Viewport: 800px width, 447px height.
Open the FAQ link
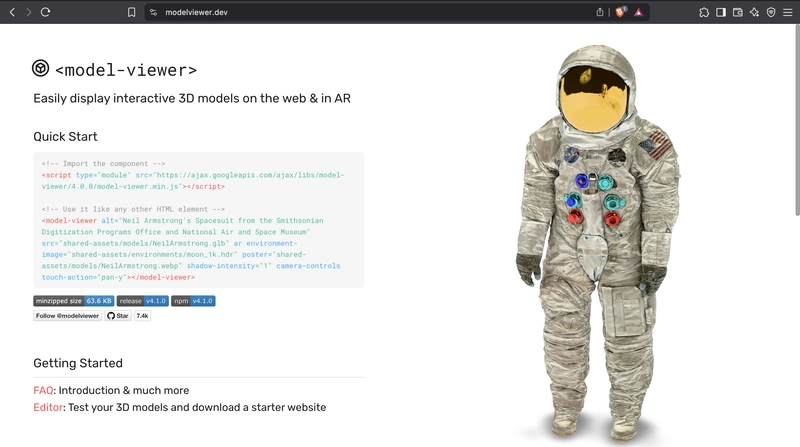tap(43, 390)
